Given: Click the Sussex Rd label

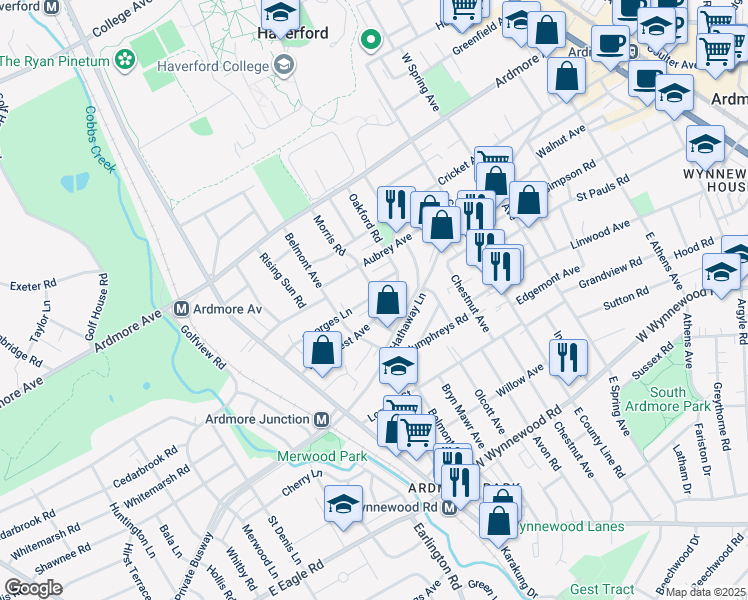Looking at the screenshot, I should pos(653,361).
